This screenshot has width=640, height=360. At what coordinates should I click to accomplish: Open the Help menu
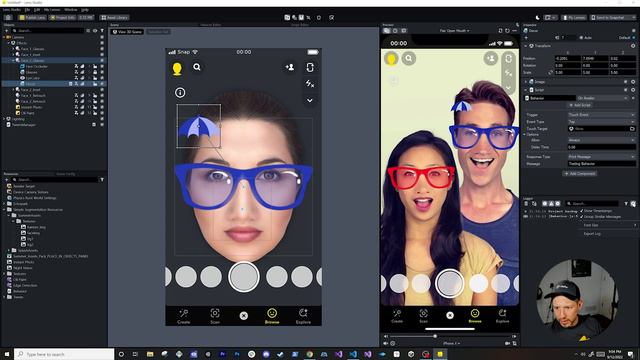tap(84, 9)
